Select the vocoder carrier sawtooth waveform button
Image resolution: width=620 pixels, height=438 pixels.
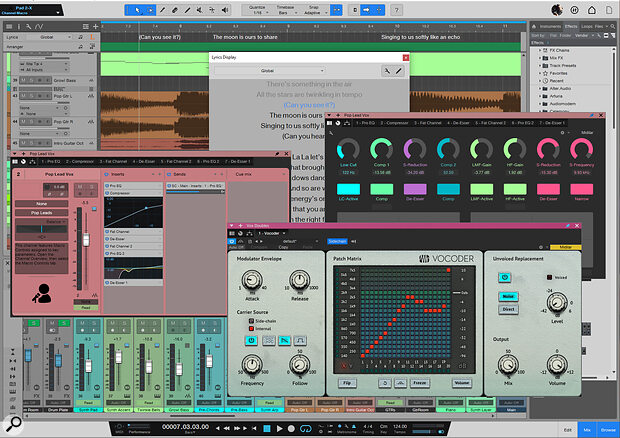pos(284,340)
